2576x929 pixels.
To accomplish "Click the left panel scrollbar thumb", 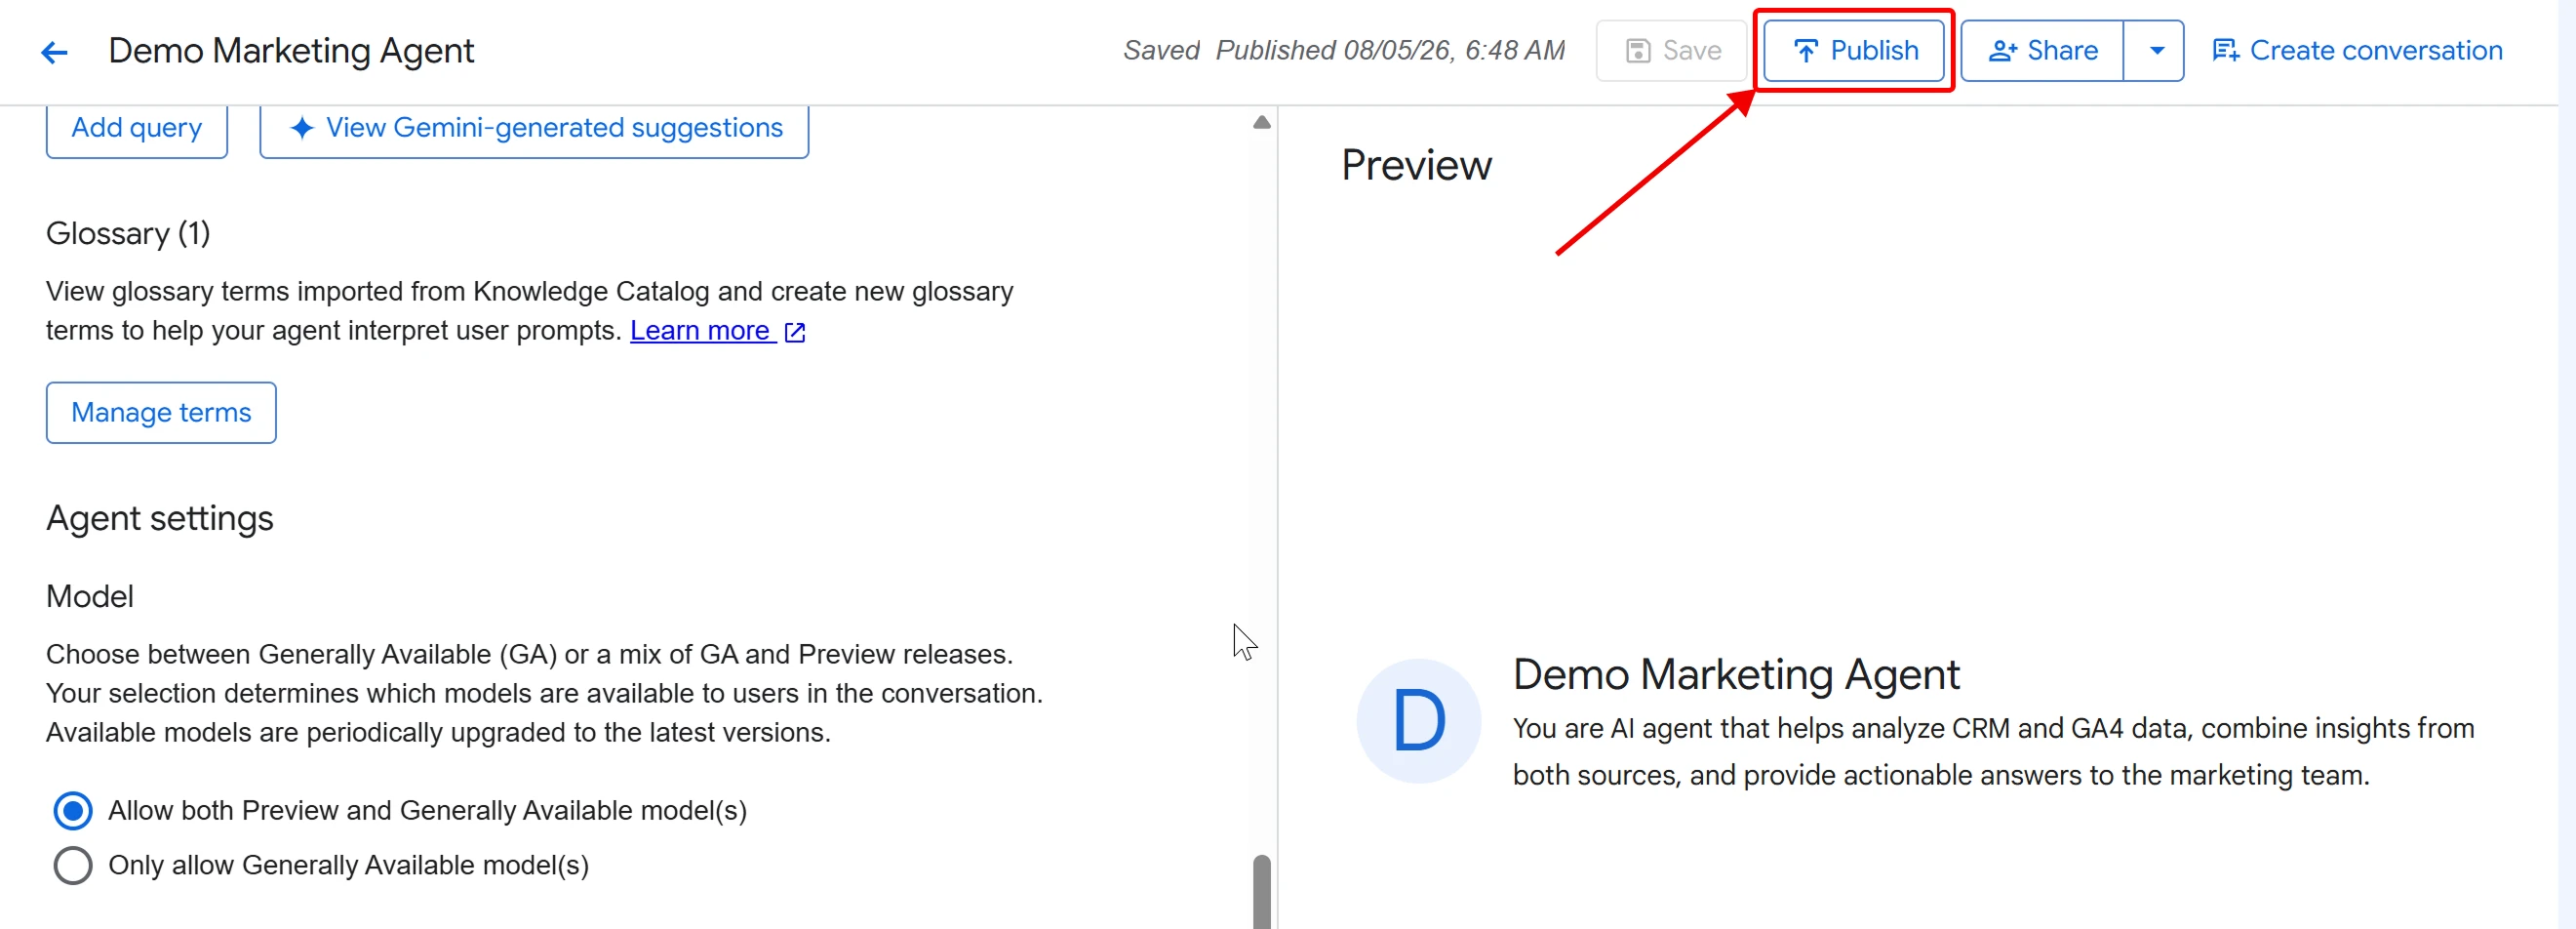I will pyautogui.click(x=1262, y=891).
